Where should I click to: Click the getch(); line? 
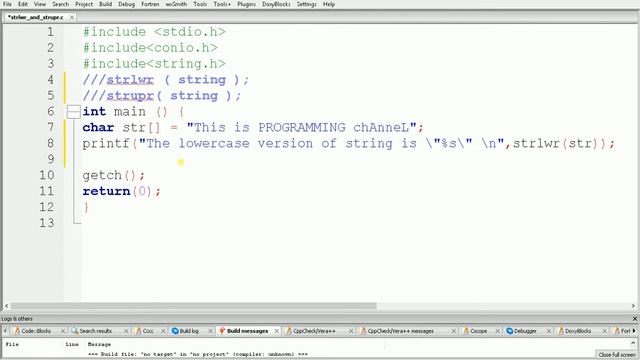click(113, 175)
